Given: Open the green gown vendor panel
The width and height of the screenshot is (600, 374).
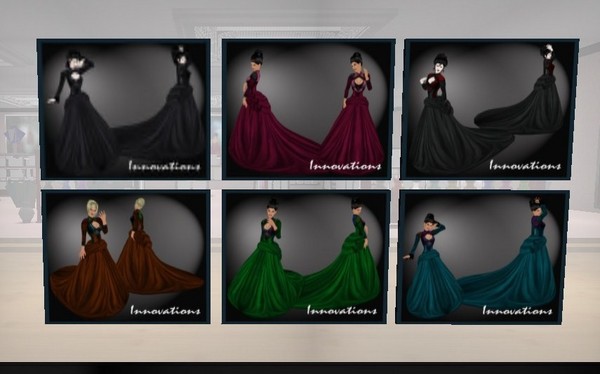Looking at the screenshot, I should coord(306,257).
